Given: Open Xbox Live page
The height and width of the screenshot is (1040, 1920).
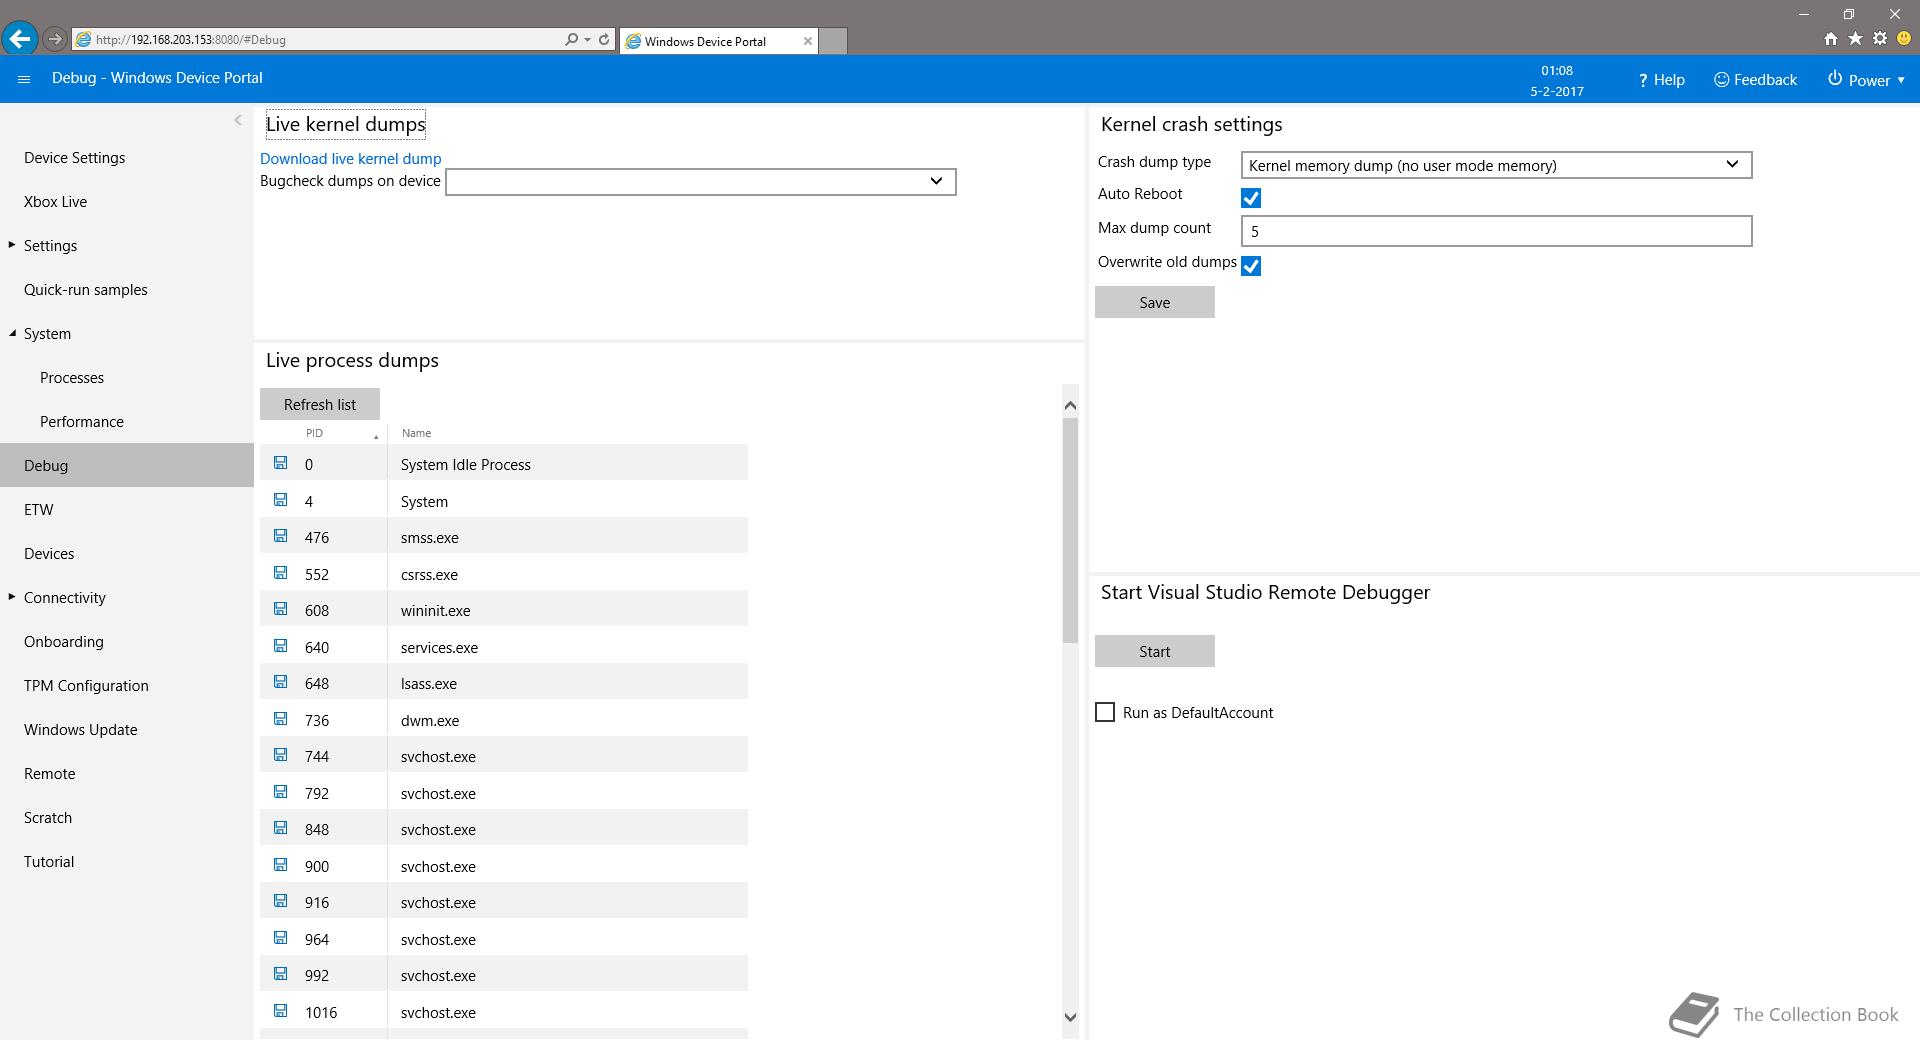Looking at the screenshot, I should coord(55,202).
